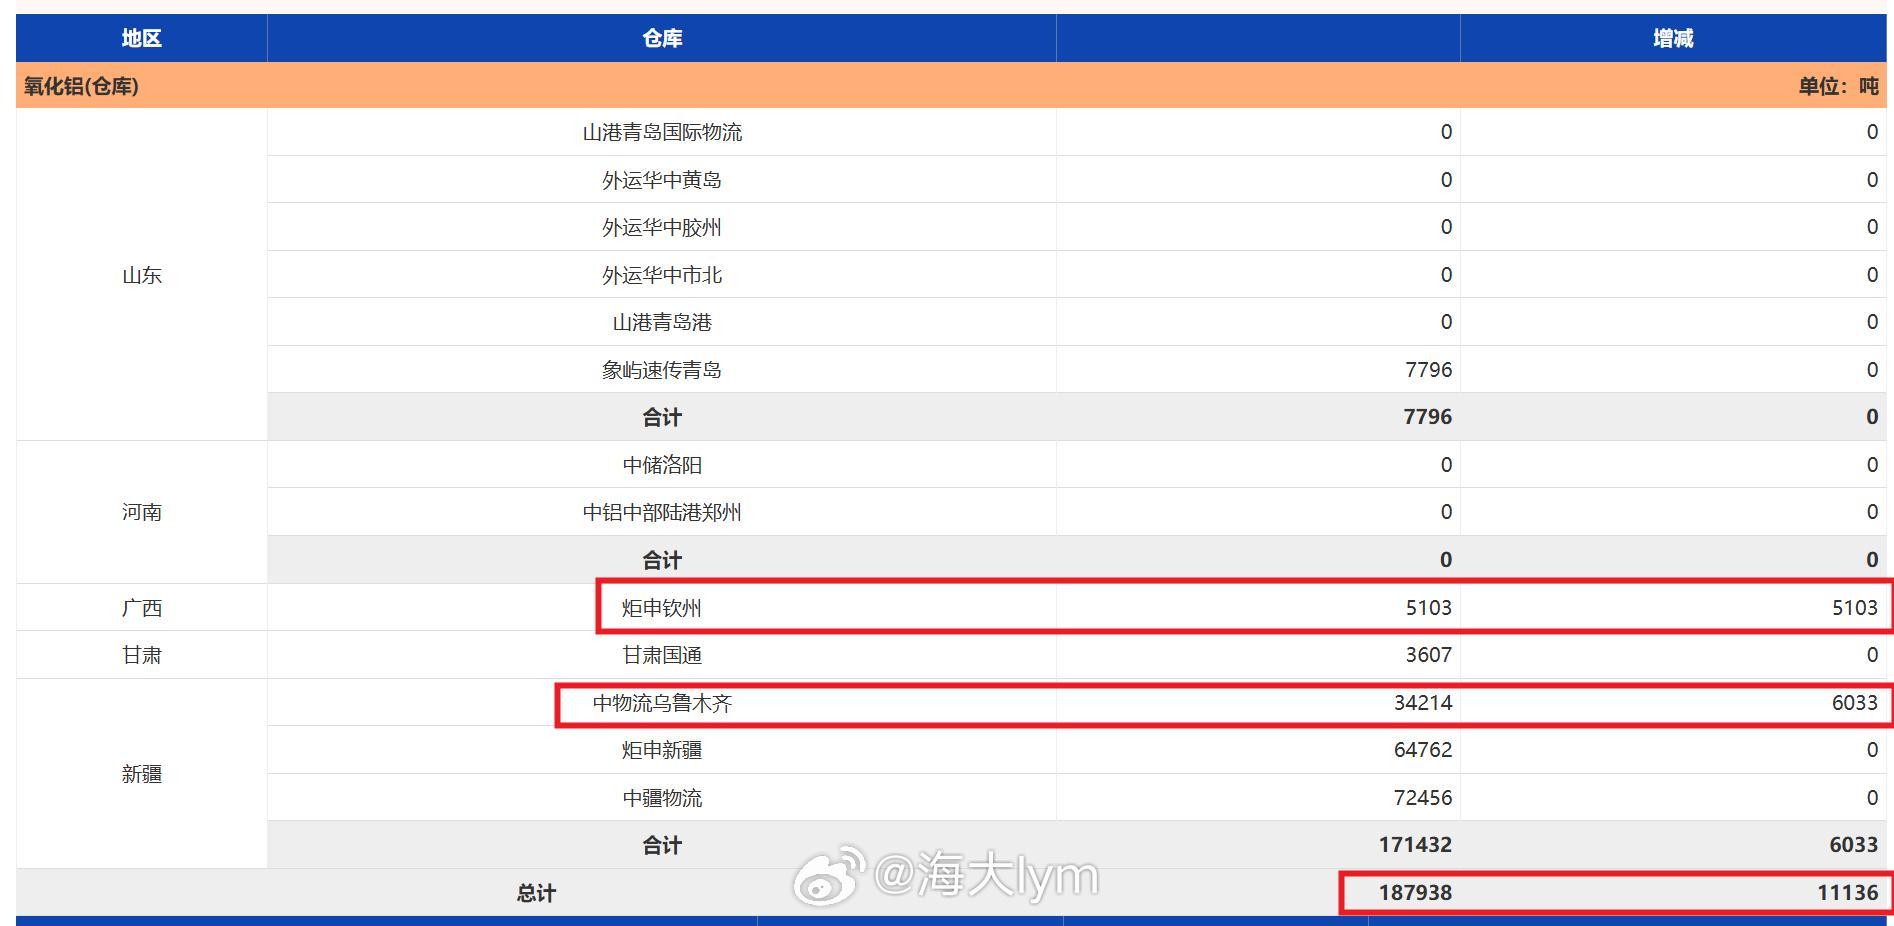Screen dimensions: 1894x926
Task: Select the 山东 region cell
Action: pyautogui.click(x=139, y=275)
